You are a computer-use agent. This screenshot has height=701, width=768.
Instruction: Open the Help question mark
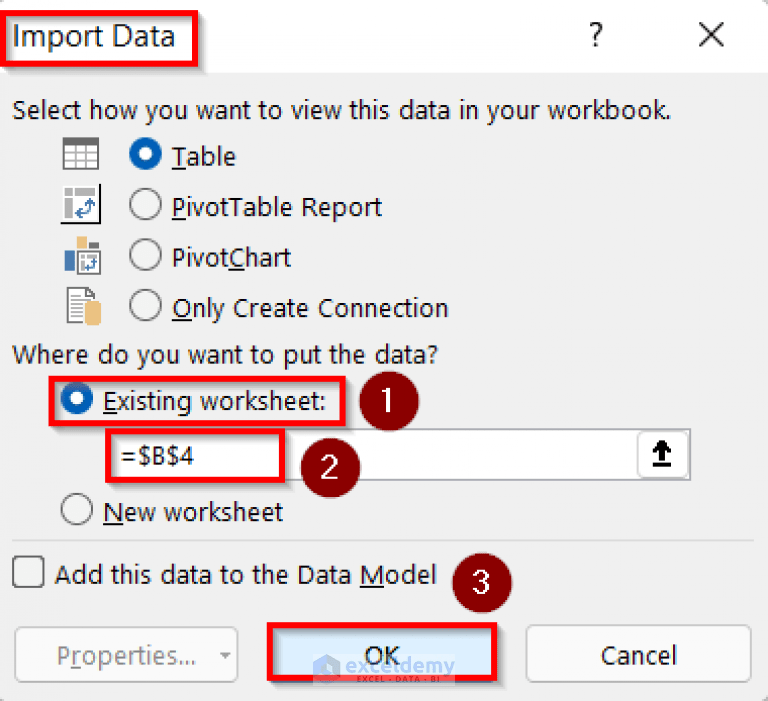tap(596, 34)
